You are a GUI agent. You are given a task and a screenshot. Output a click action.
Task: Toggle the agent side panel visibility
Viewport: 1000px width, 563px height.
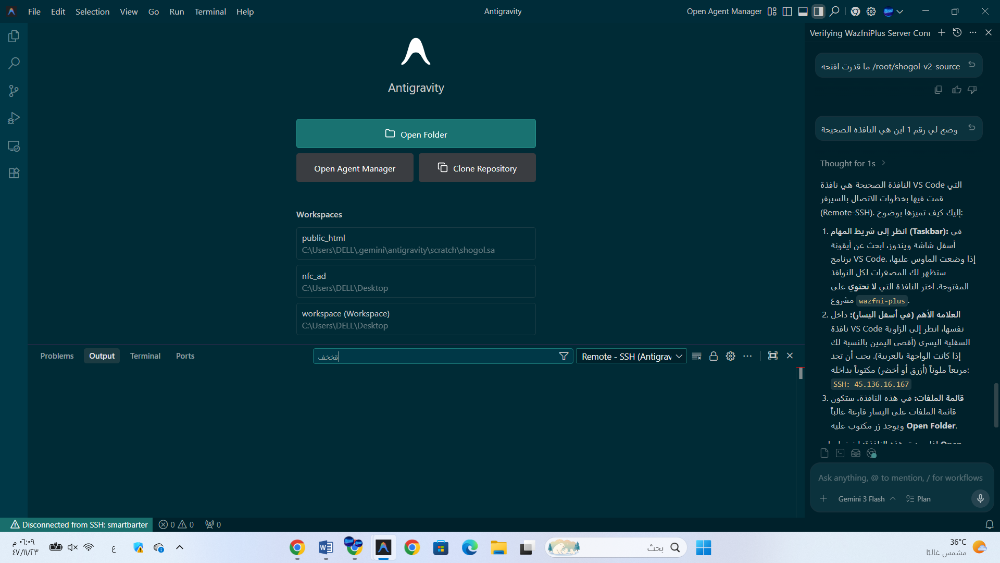point(818,11)
